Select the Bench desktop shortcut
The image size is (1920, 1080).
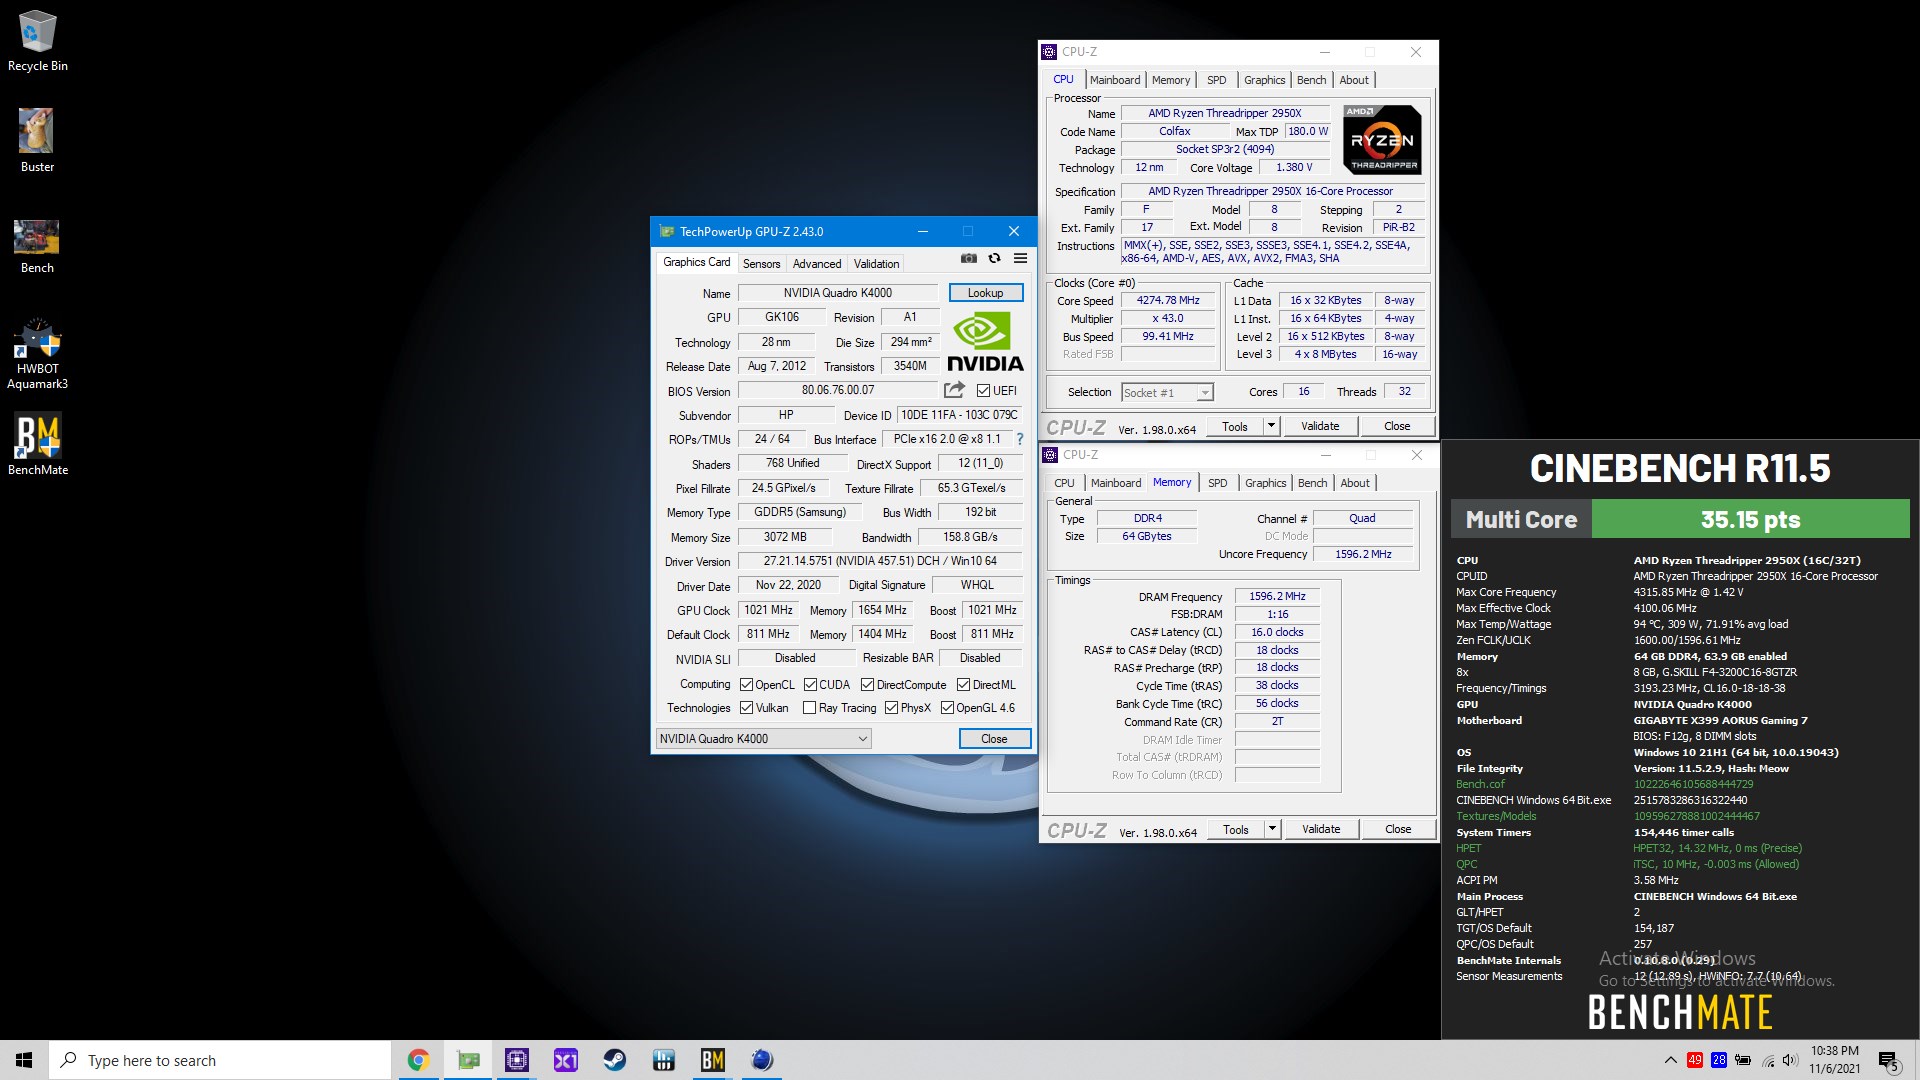tap(37, 246)
